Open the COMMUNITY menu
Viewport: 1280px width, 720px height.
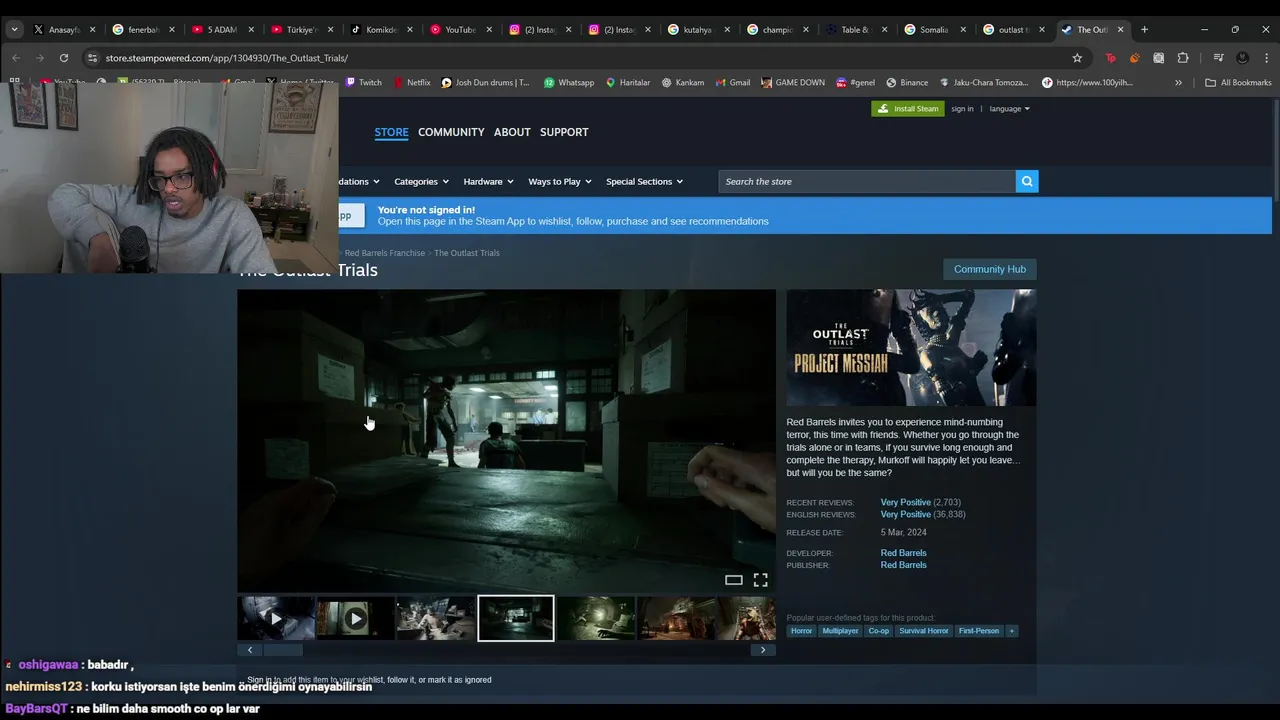(x=451, y=132)
